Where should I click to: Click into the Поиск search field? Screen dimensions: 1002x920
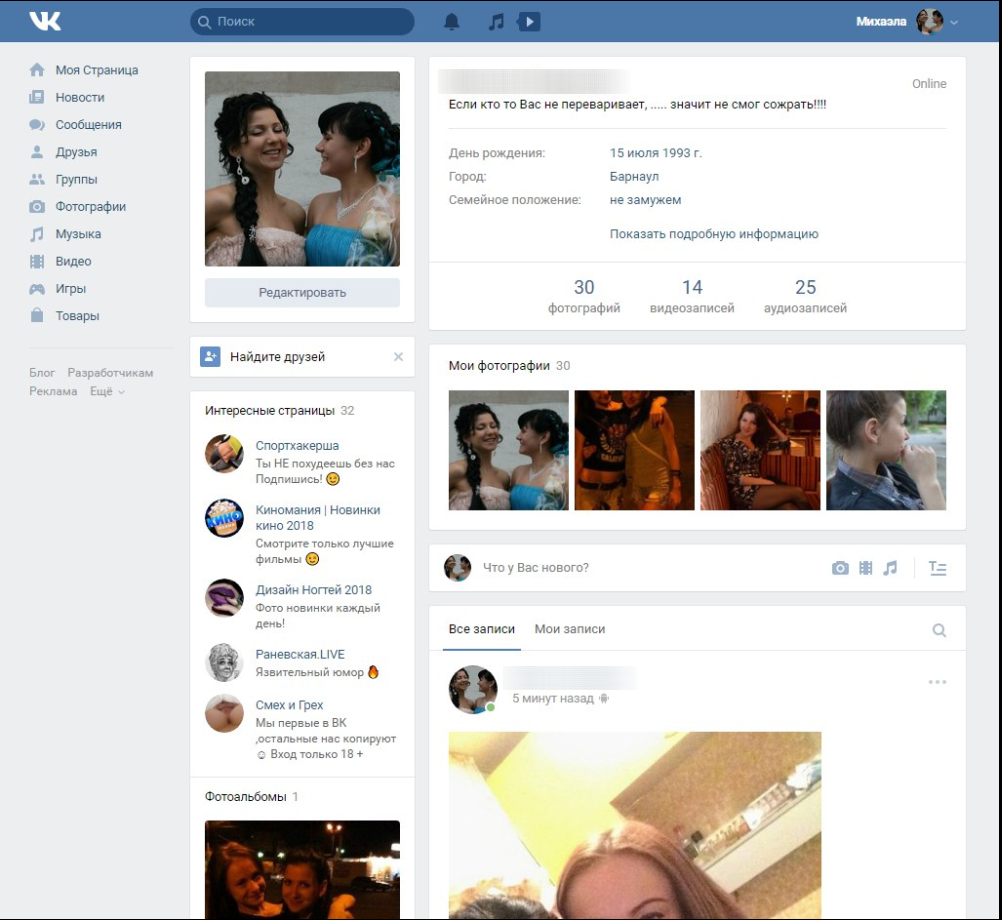coord(302,22)
